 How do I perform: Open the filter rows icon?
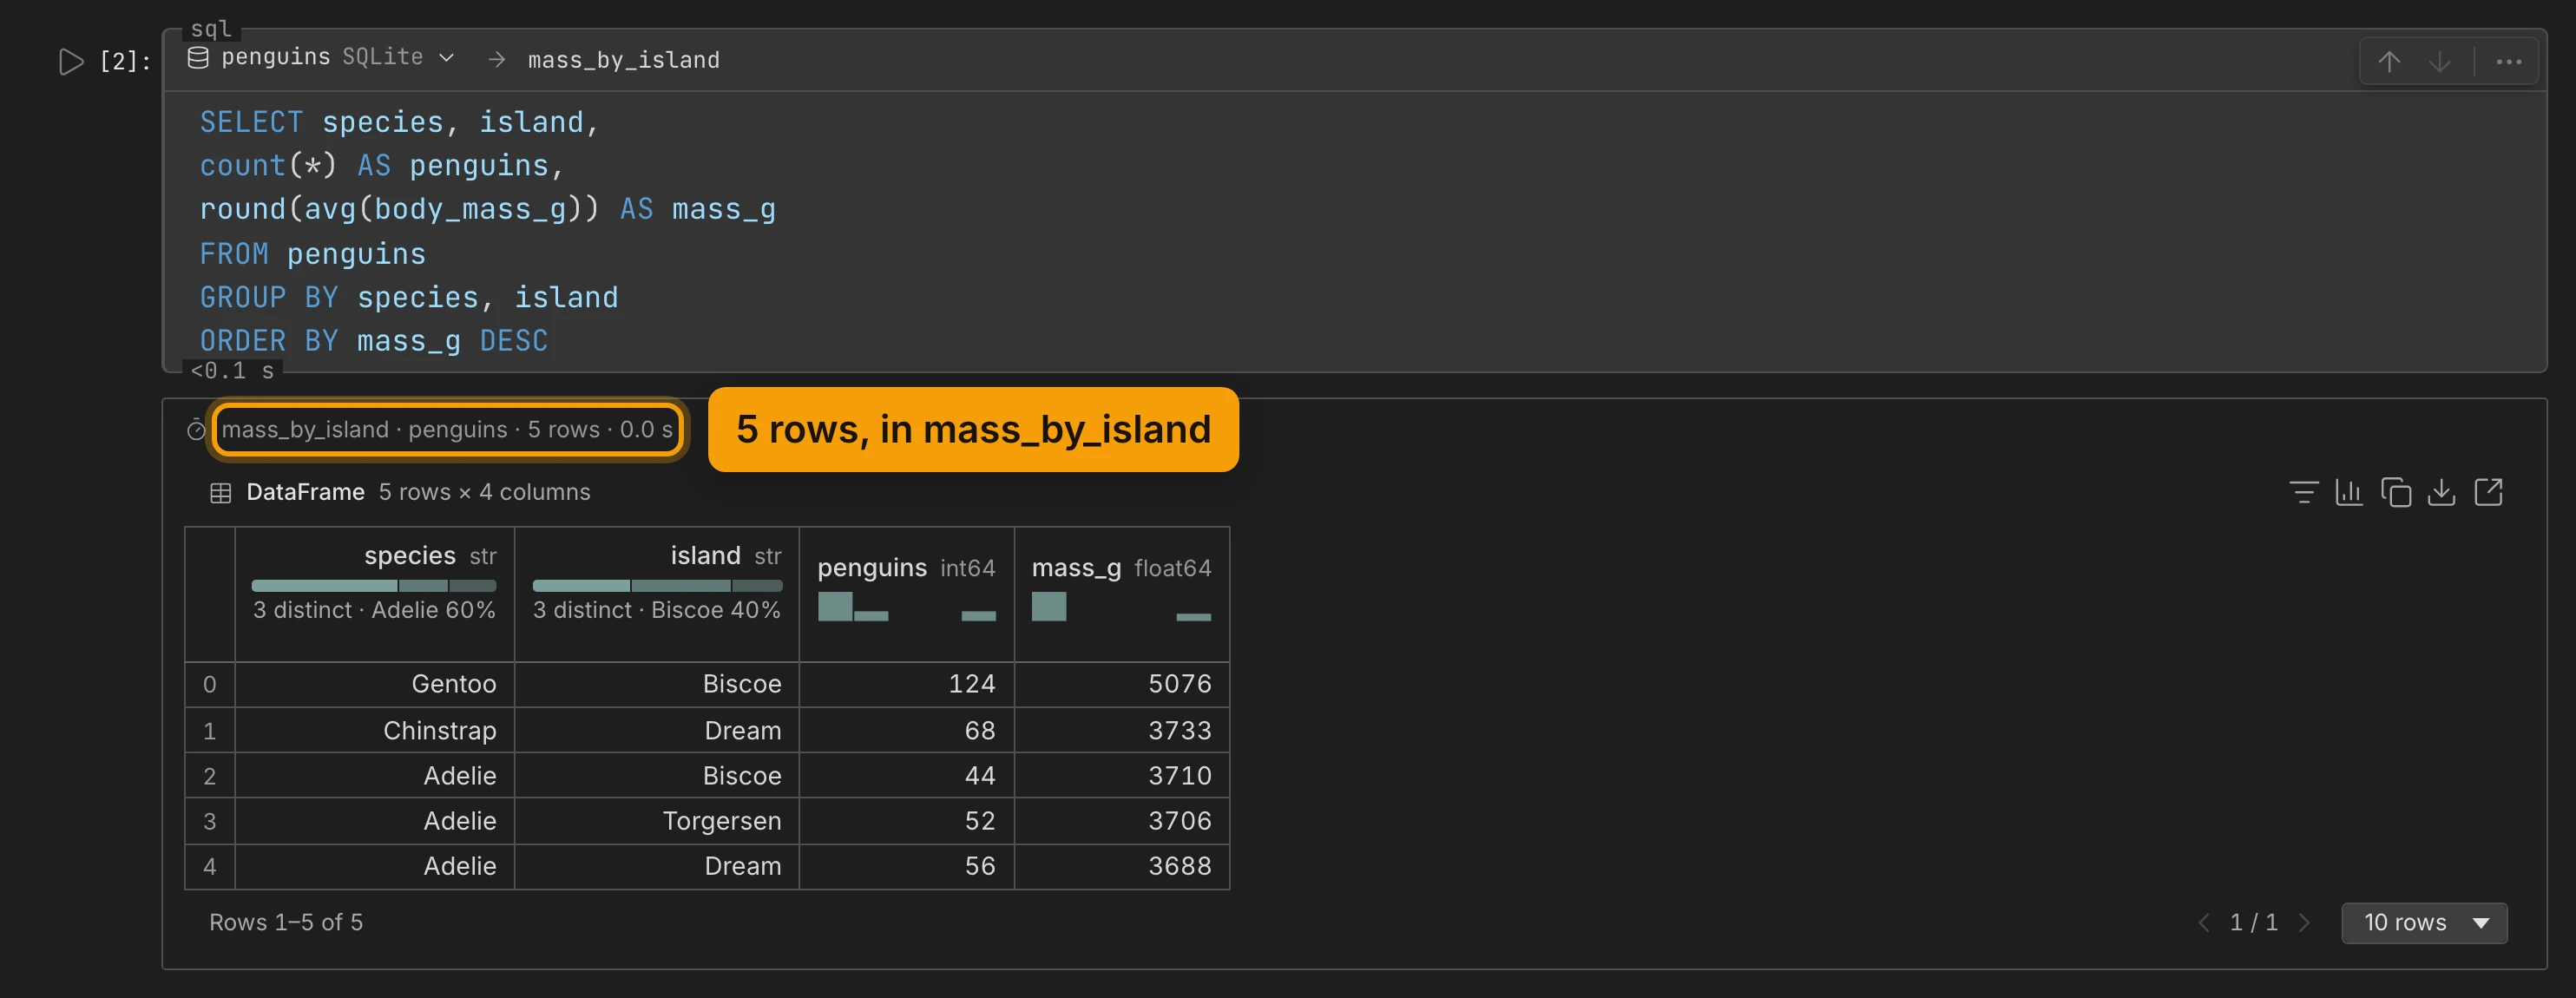(x=2303, y=492)
